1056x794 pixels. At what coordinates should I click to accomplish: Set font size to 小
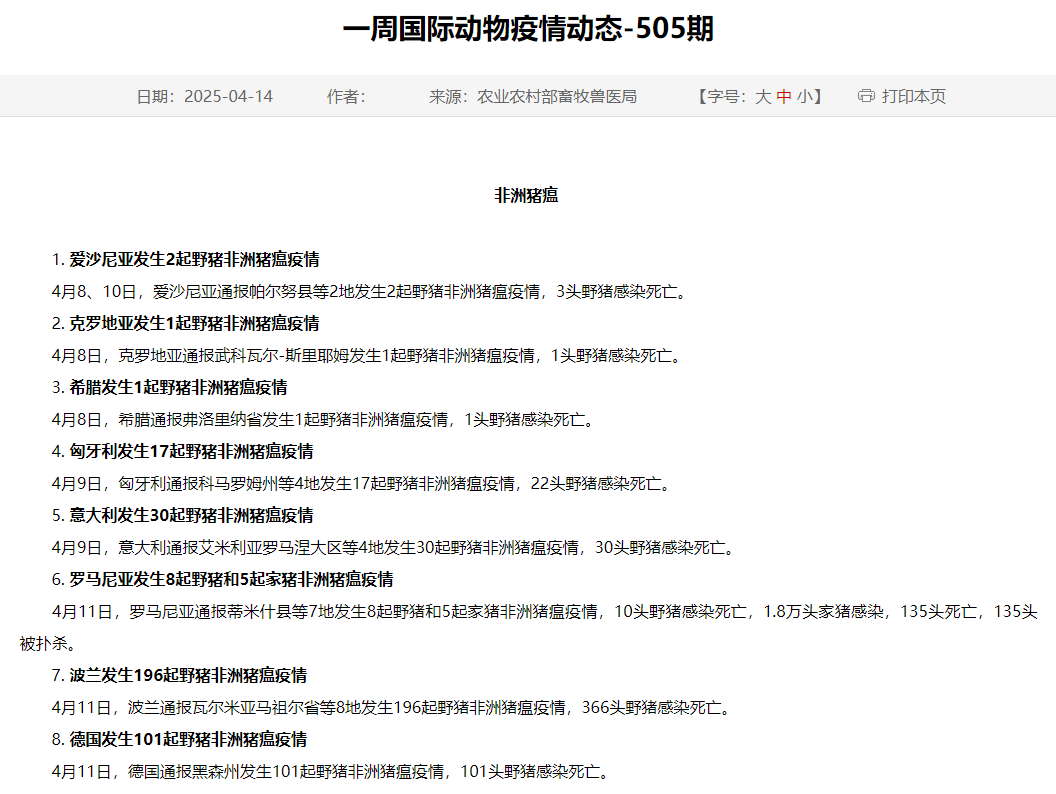tap(804, 96)
